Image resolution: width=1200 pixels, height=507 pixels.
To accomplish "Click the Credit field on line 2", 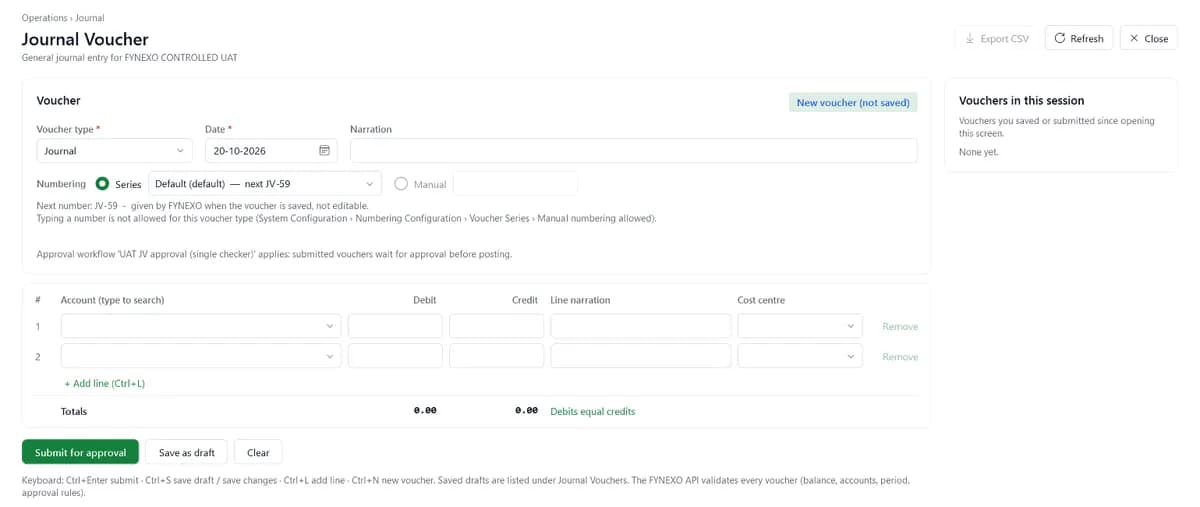I will (497, 356).
